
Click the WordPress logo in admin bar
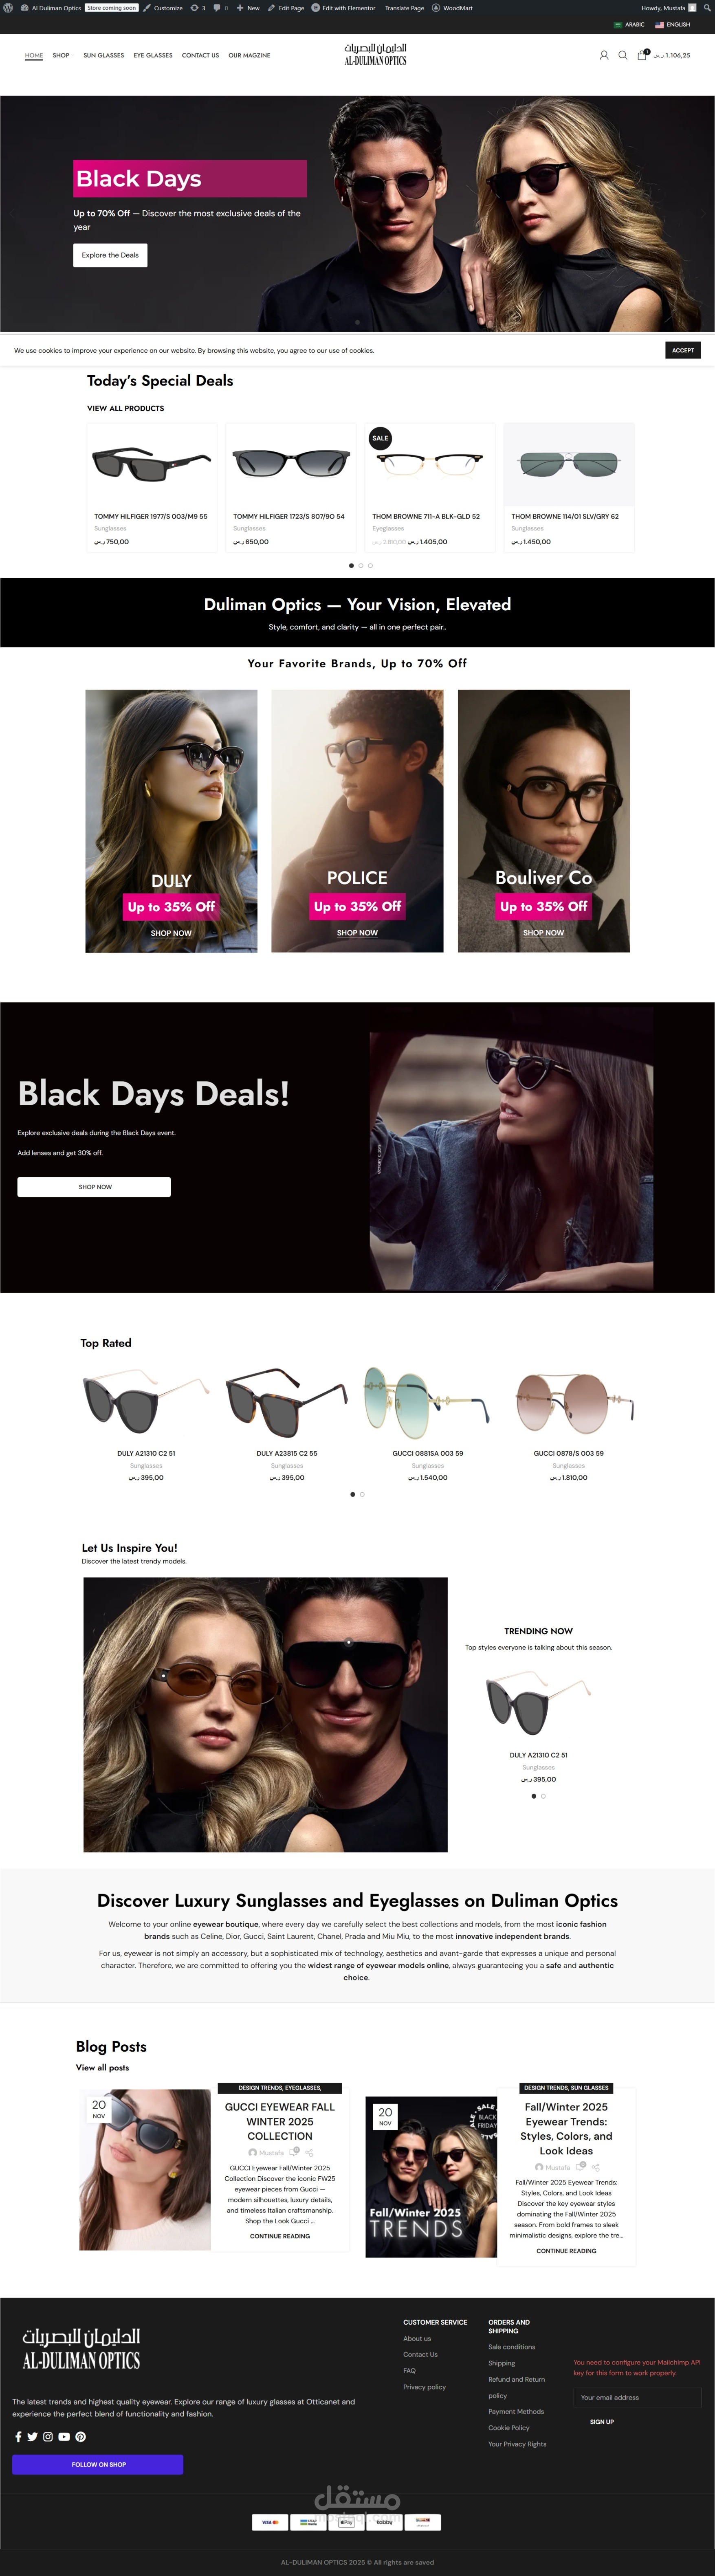coord(9,8)
